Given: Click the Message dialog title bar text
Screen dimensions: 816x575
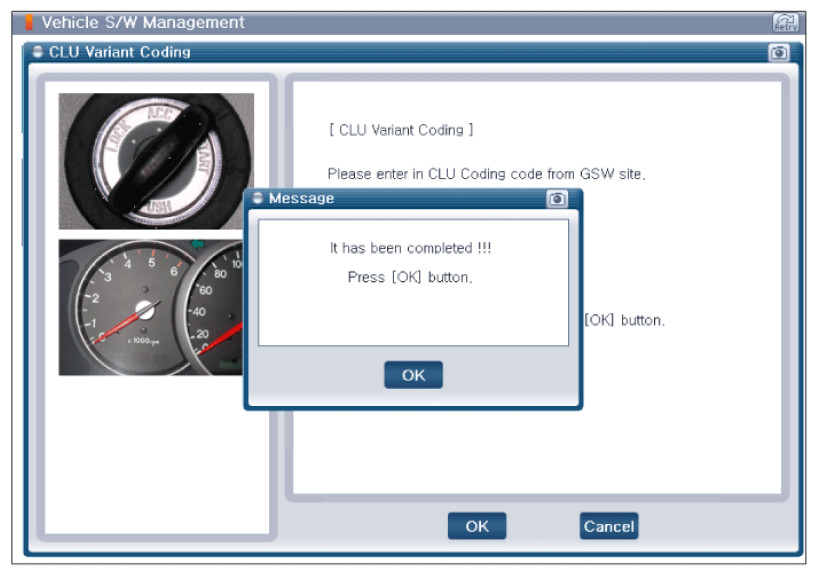Looking at the screenshot, I should [x=301, y=198].
